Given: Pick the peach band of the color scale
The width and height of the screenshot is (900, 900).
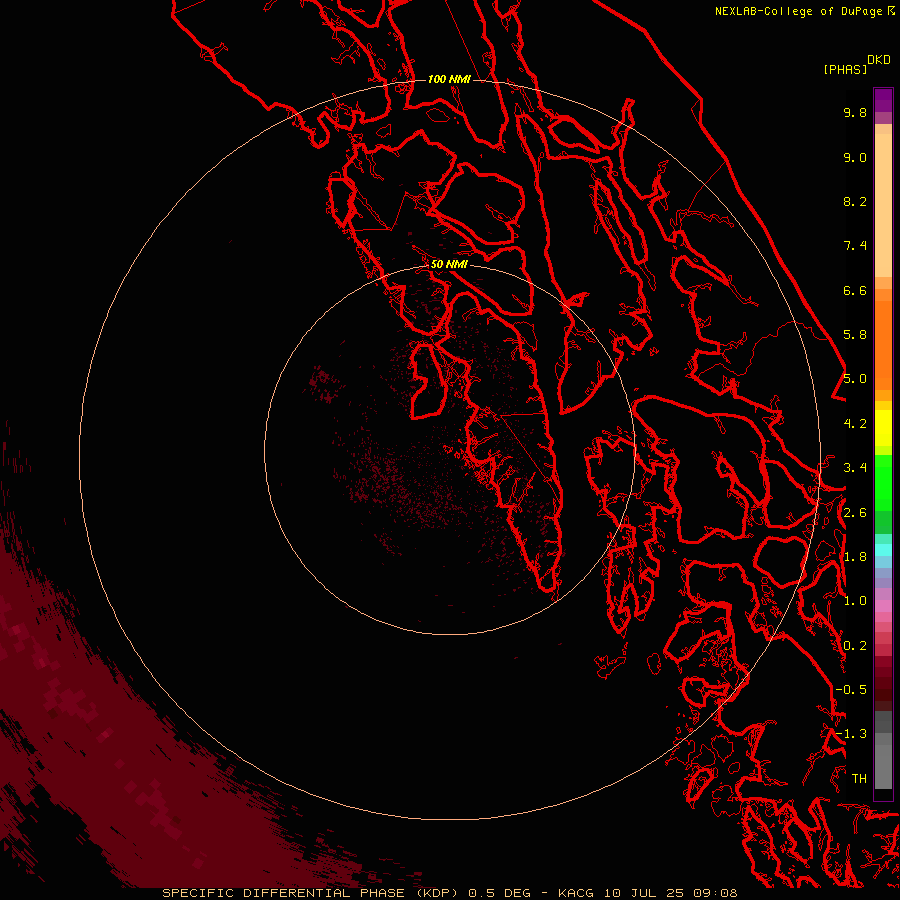Looking at the screenshot, I should [883, 205].
